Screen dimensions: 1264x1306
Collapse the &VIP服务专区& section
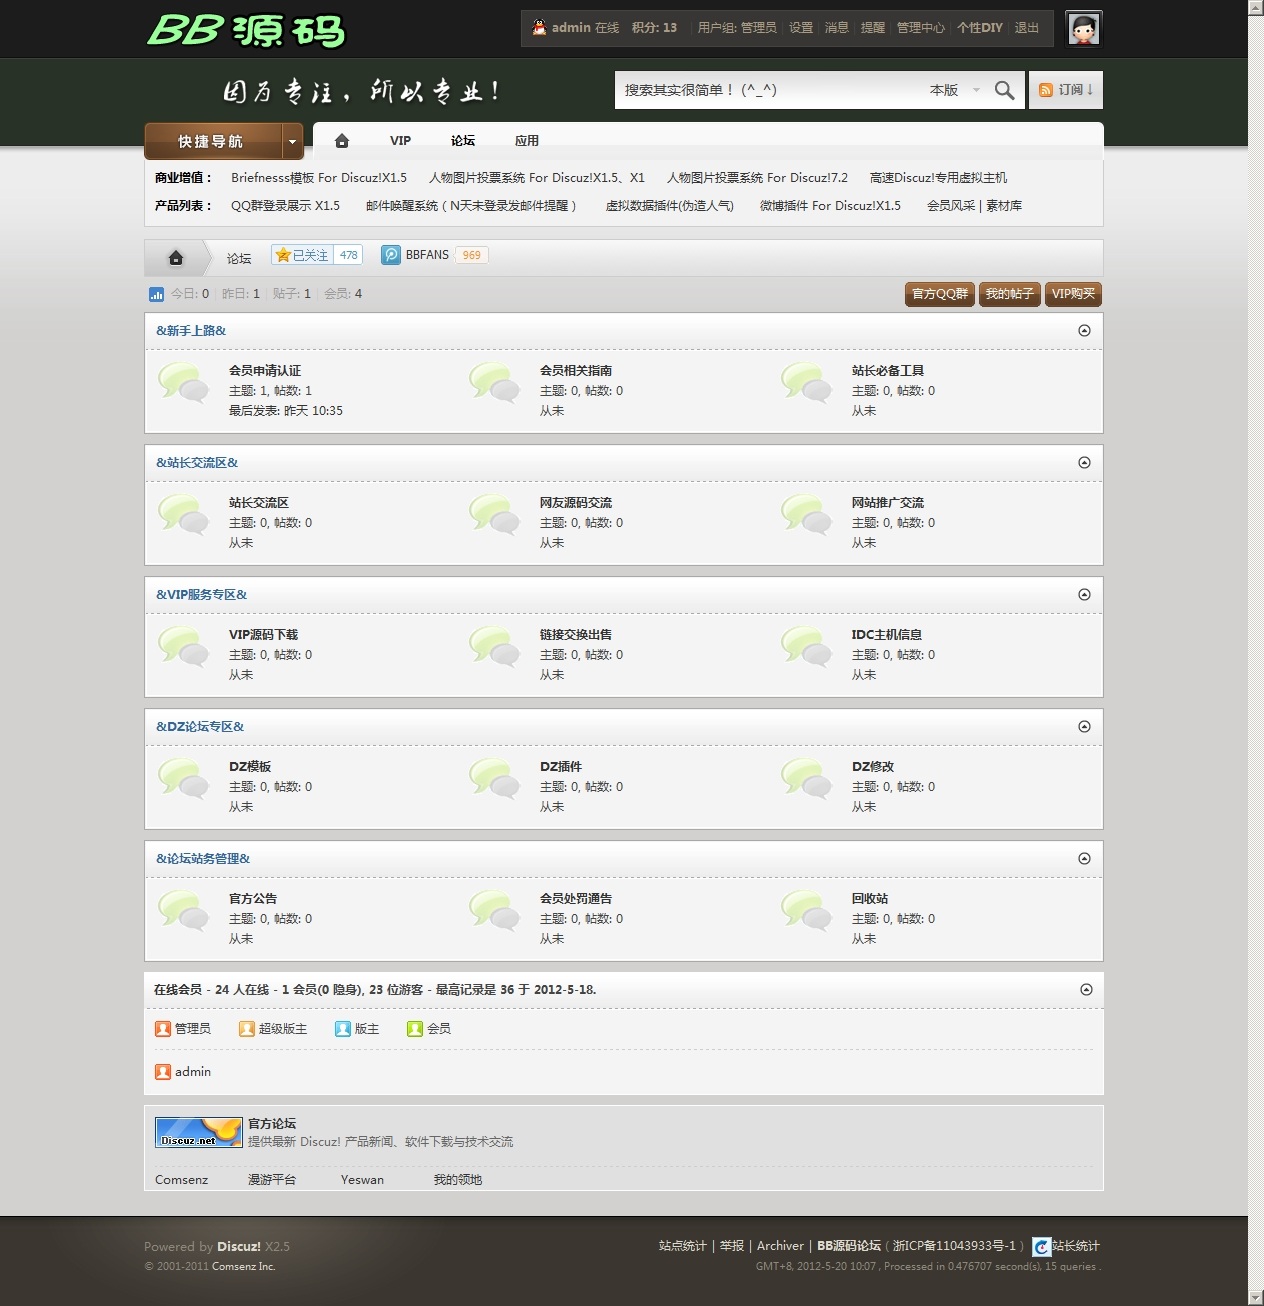pyautogui.click(x=1084, y=595)
